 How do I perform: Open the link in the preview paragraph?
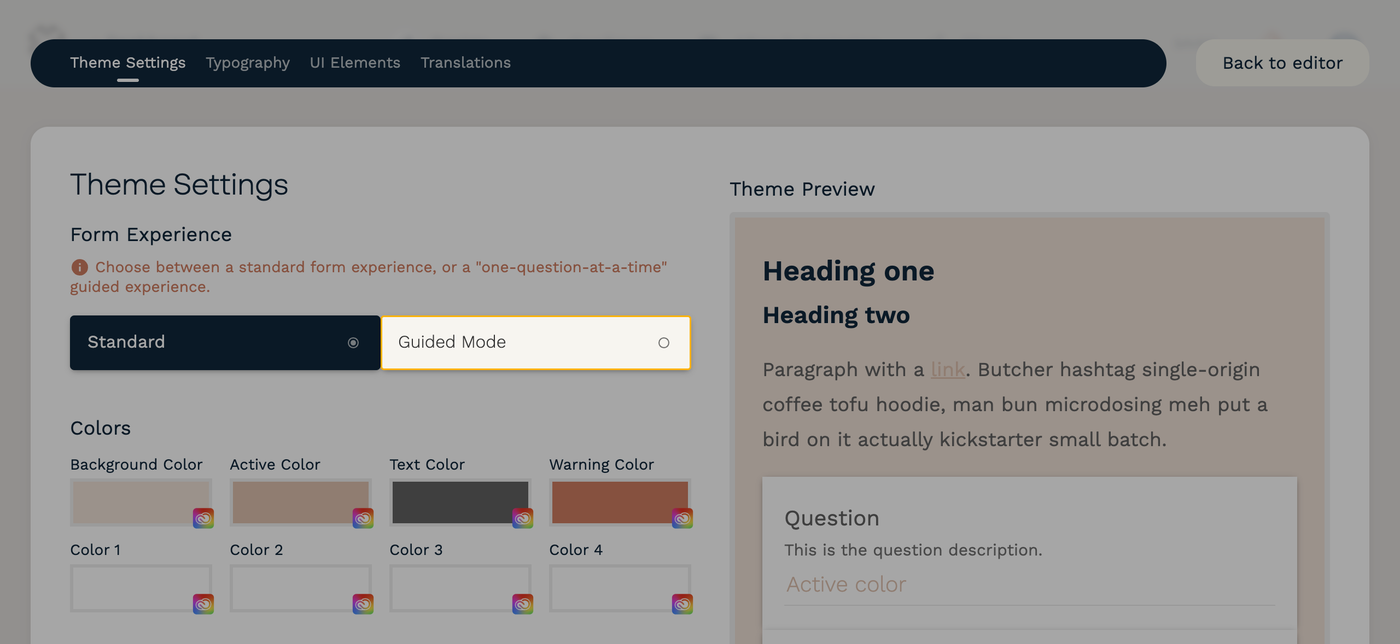point(947,369)
